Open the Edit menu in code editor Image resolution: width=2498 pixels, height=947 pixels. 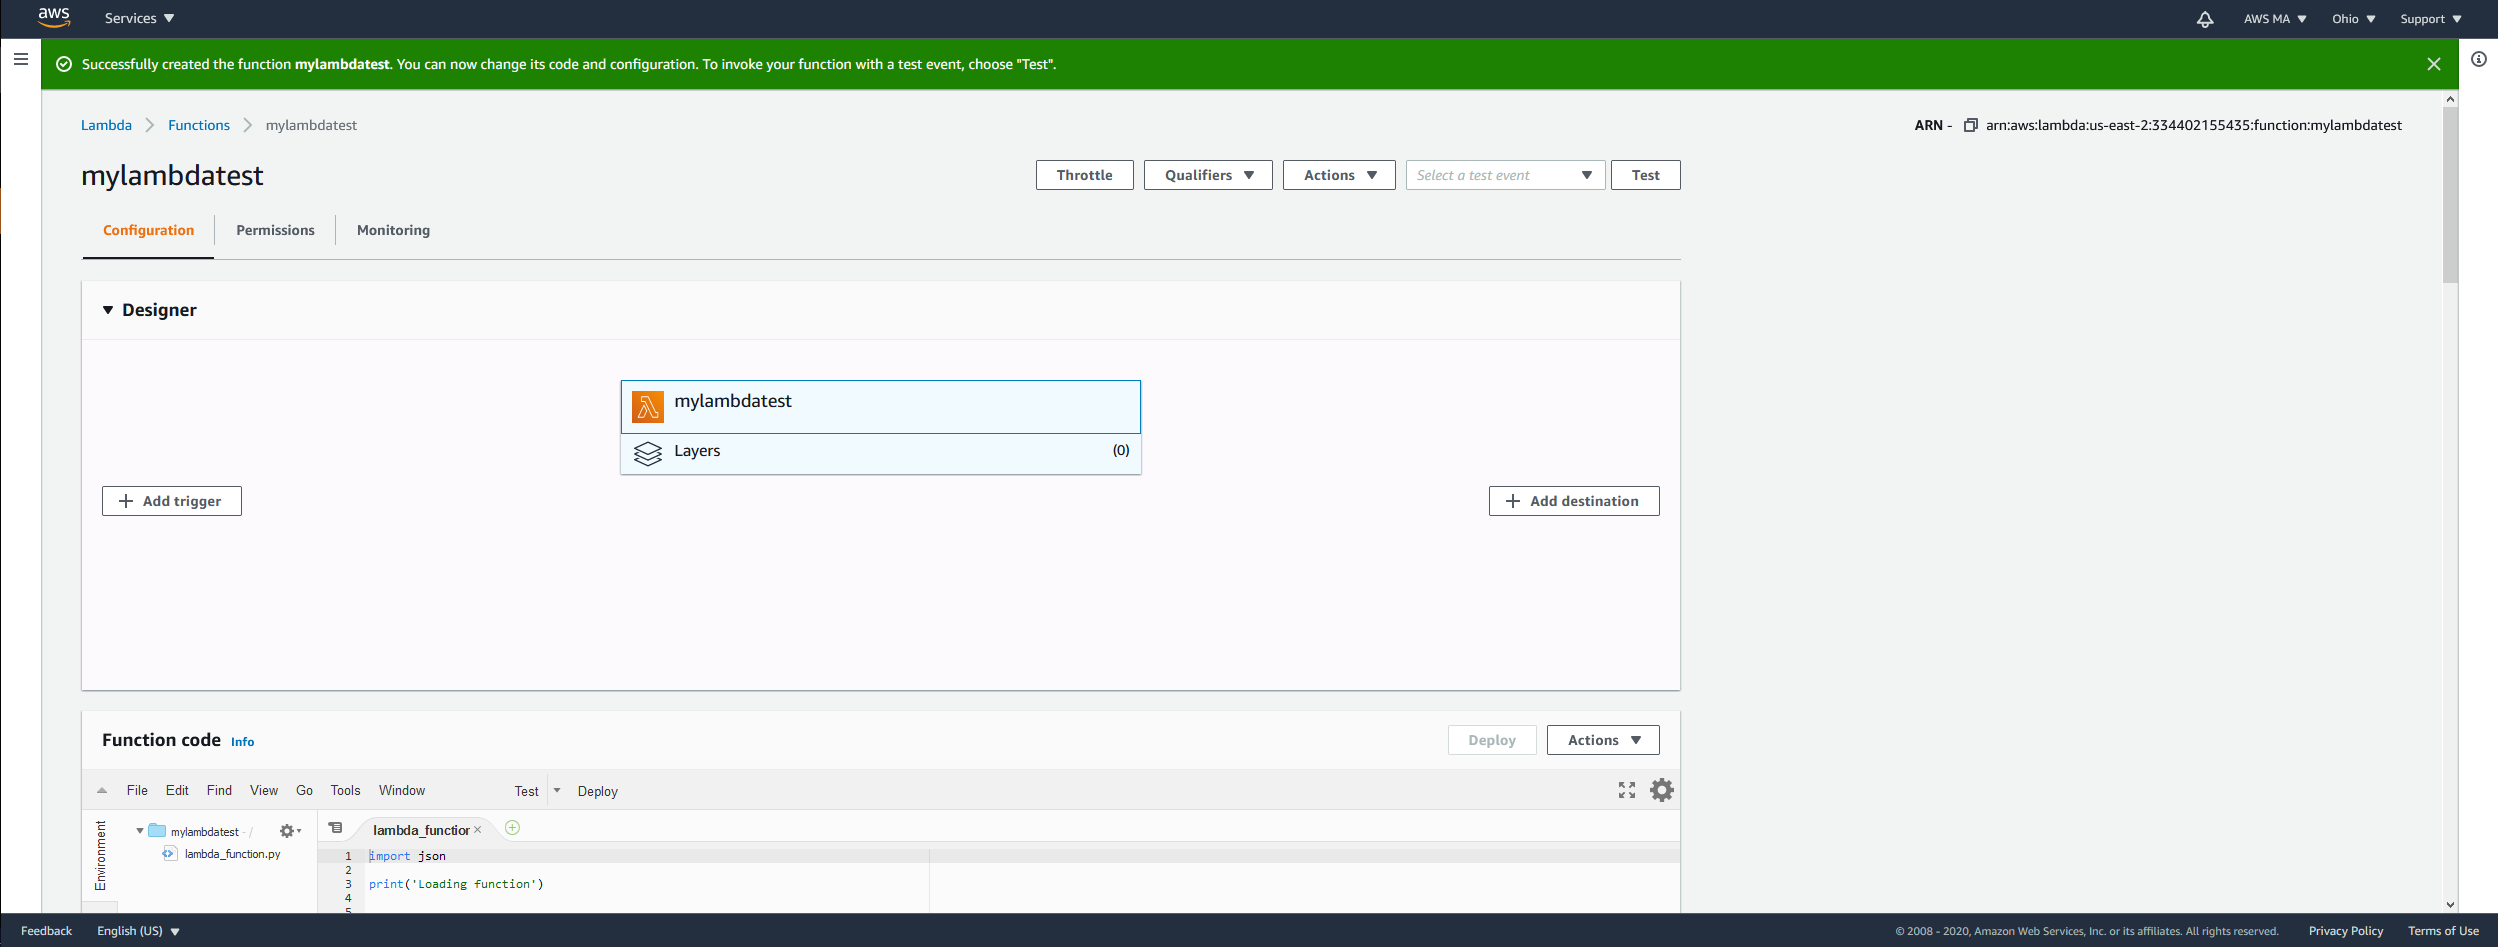click(177, 790)
